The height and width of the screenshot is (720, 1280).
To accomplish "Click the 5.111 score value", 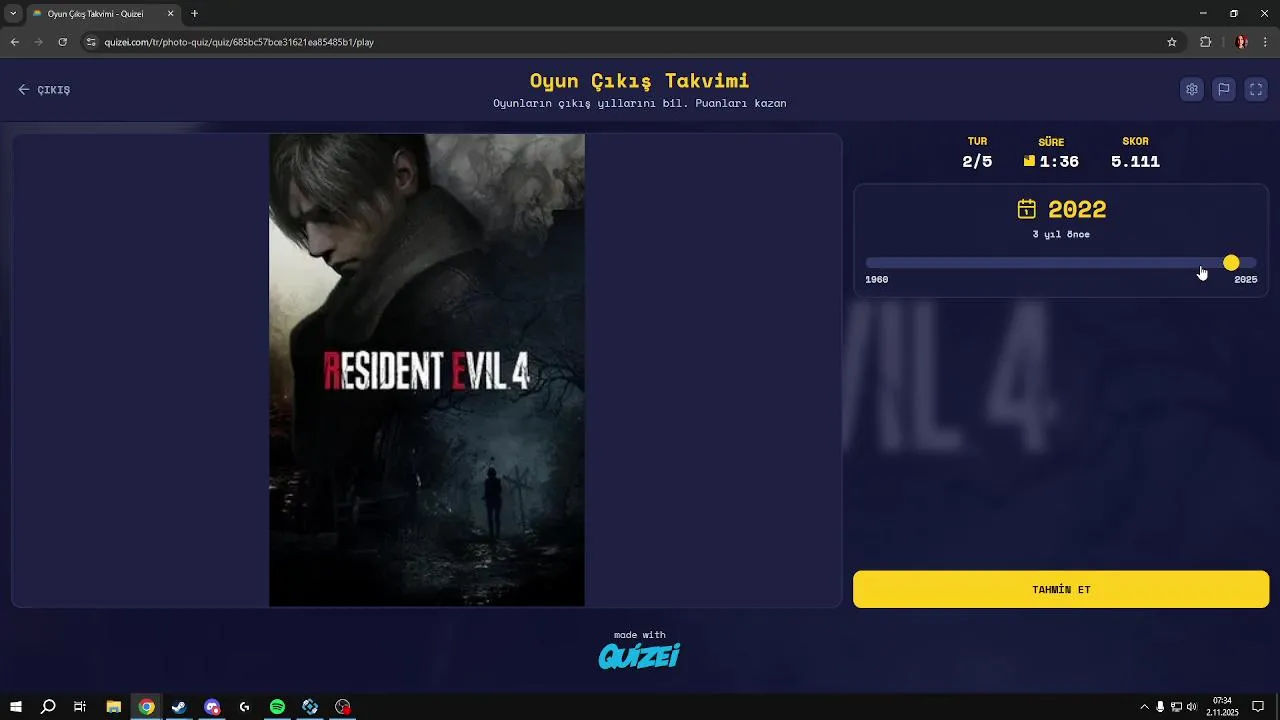I will (x=1135, y=162).
